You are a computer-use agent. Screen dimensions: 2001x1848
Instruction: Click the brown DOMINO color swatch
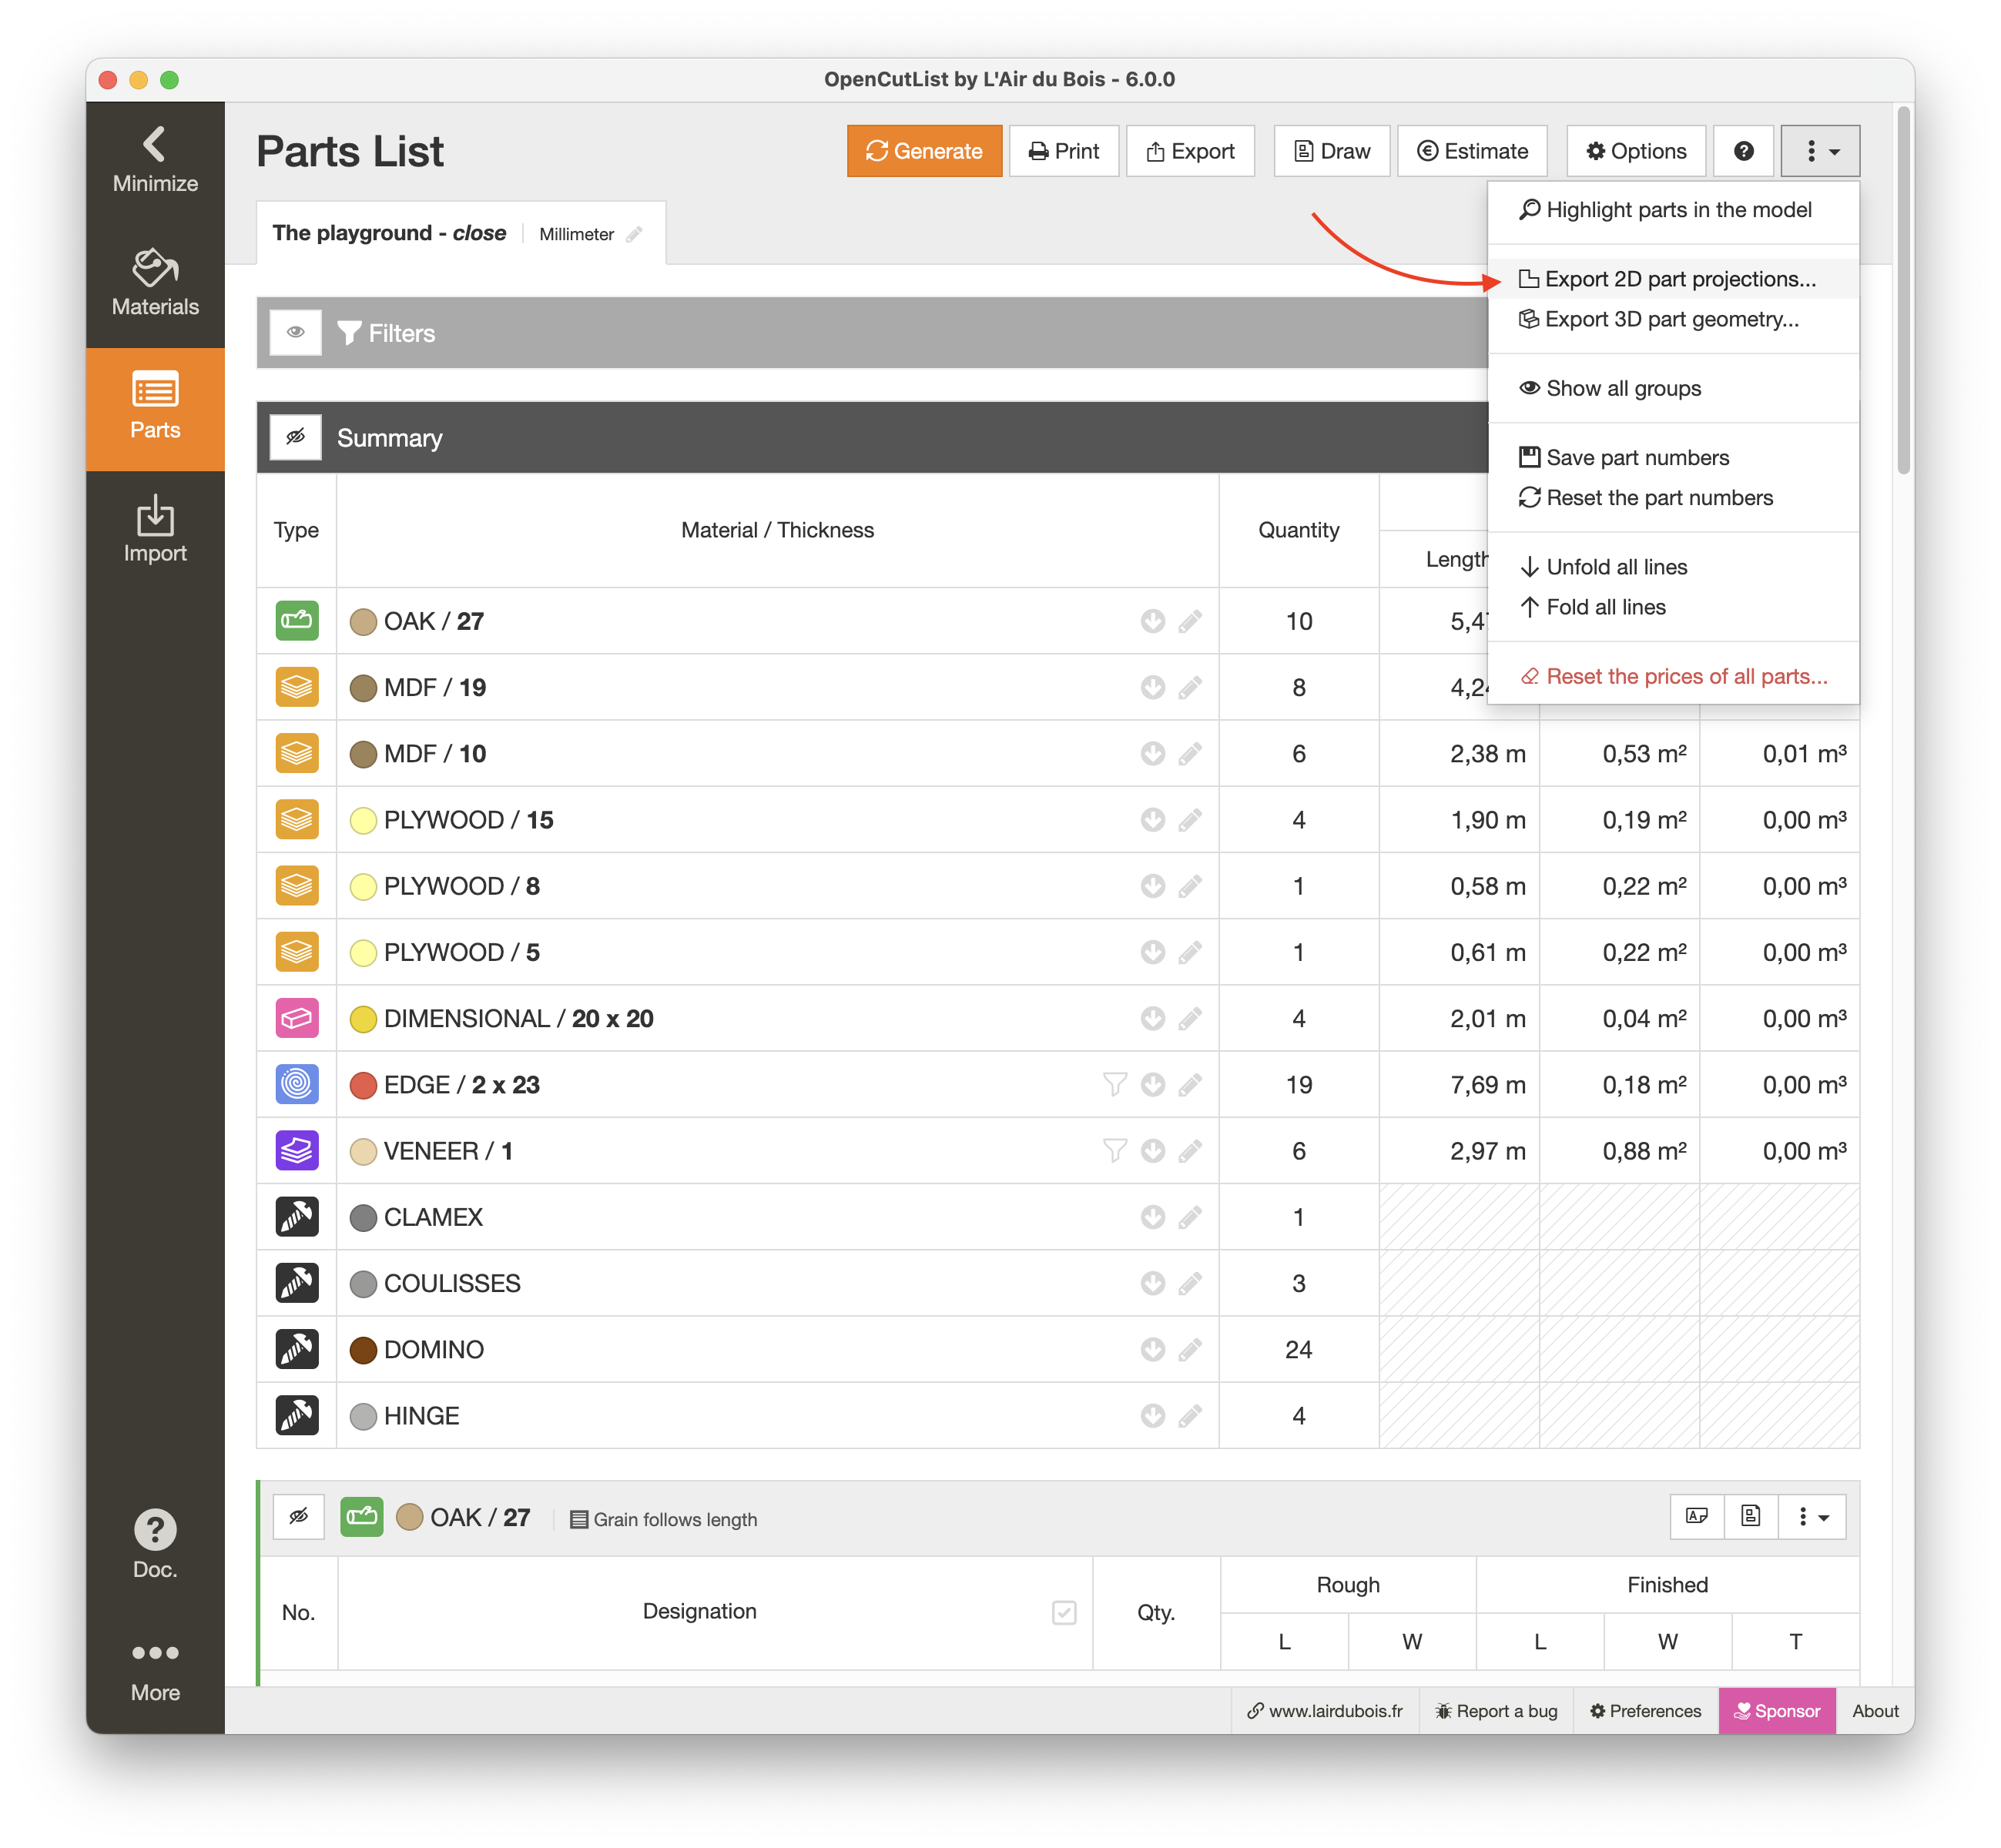point(363,1349)
